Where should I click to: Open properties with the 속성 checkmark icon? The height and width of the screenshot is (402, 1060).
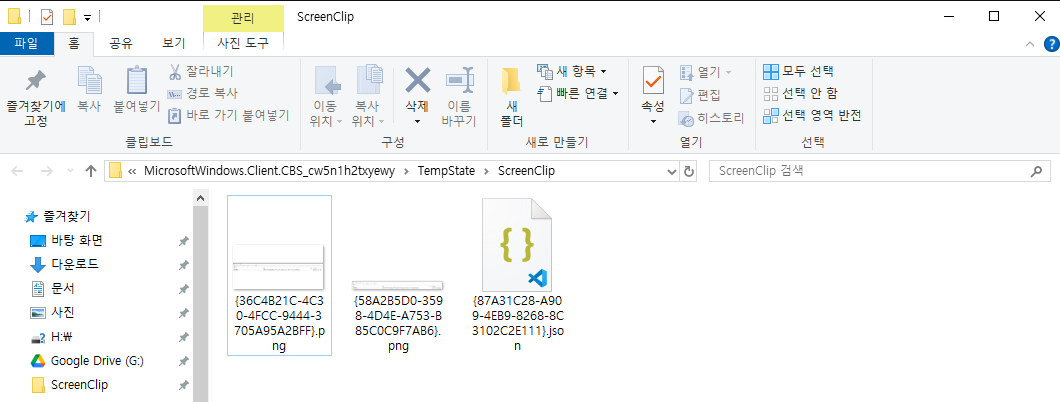(652, 81)
